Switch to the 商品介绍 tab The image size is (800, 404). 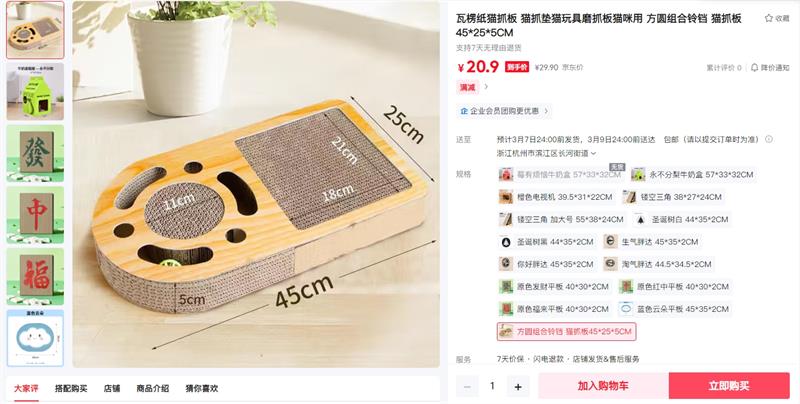click(153, 388)
